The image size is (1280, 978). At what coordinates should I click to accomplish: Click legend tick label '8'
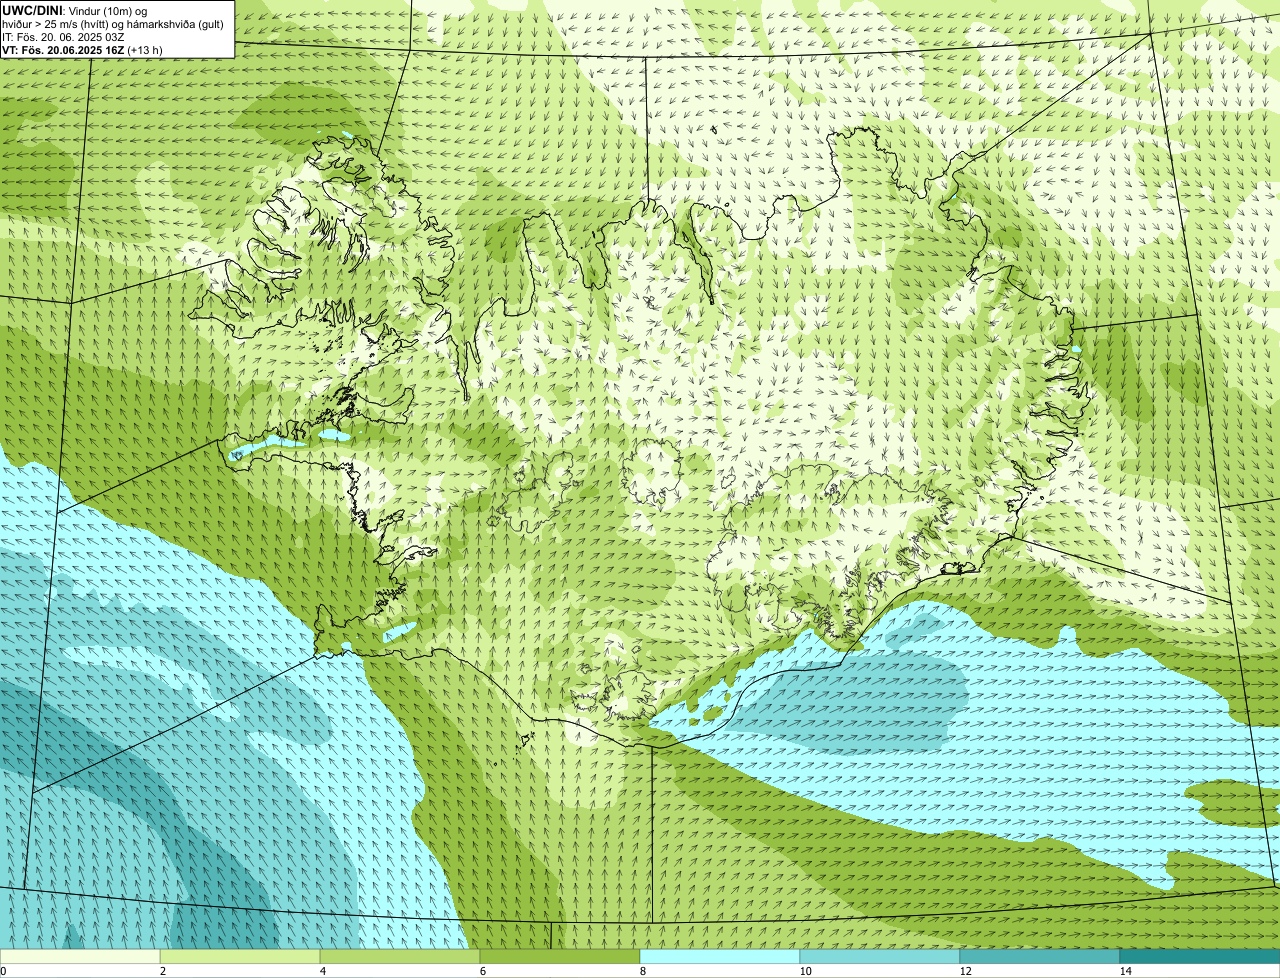click(642, 971)
